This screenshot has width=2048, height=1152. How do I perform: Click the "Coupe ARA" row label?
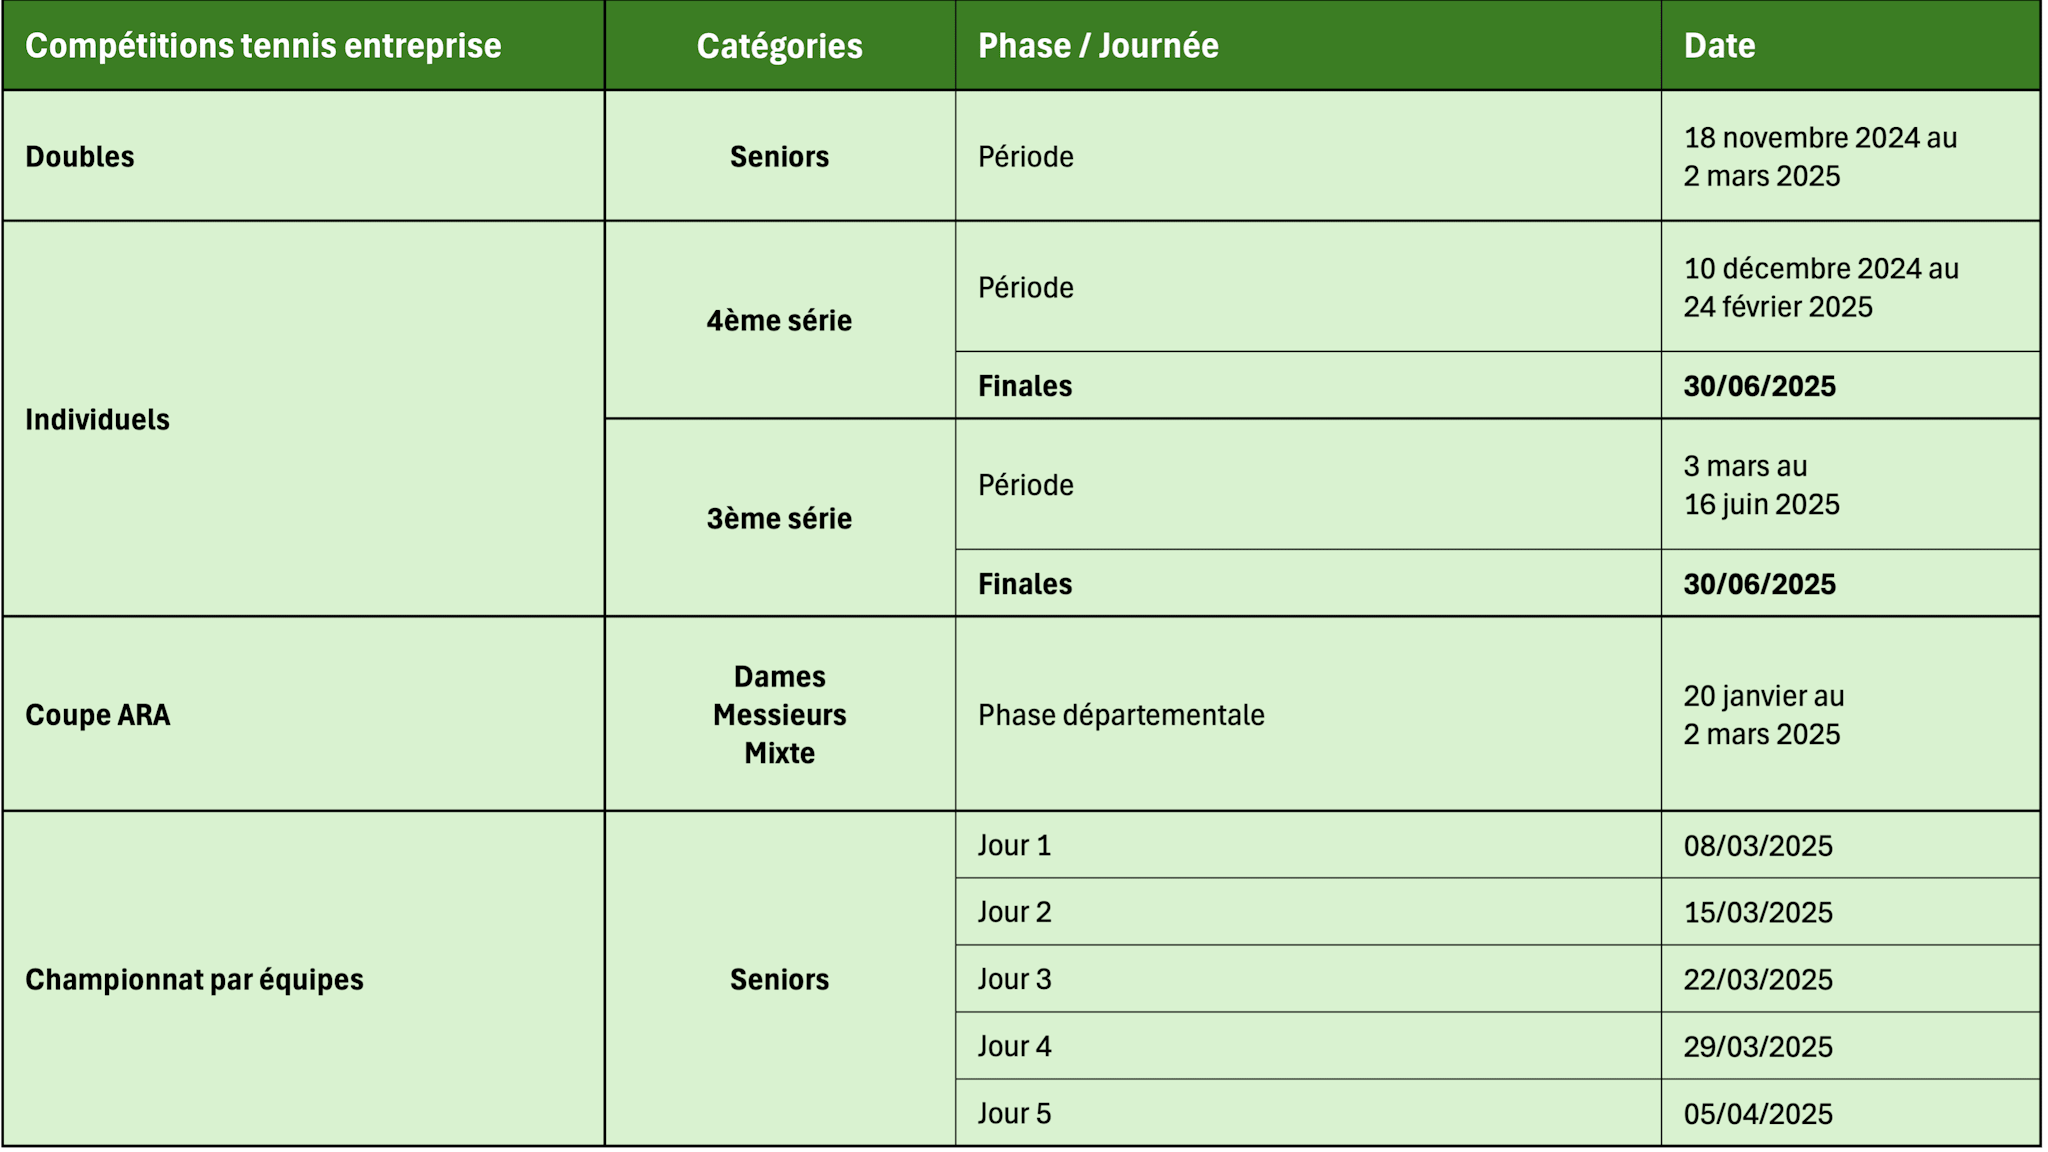coord(98,715)
